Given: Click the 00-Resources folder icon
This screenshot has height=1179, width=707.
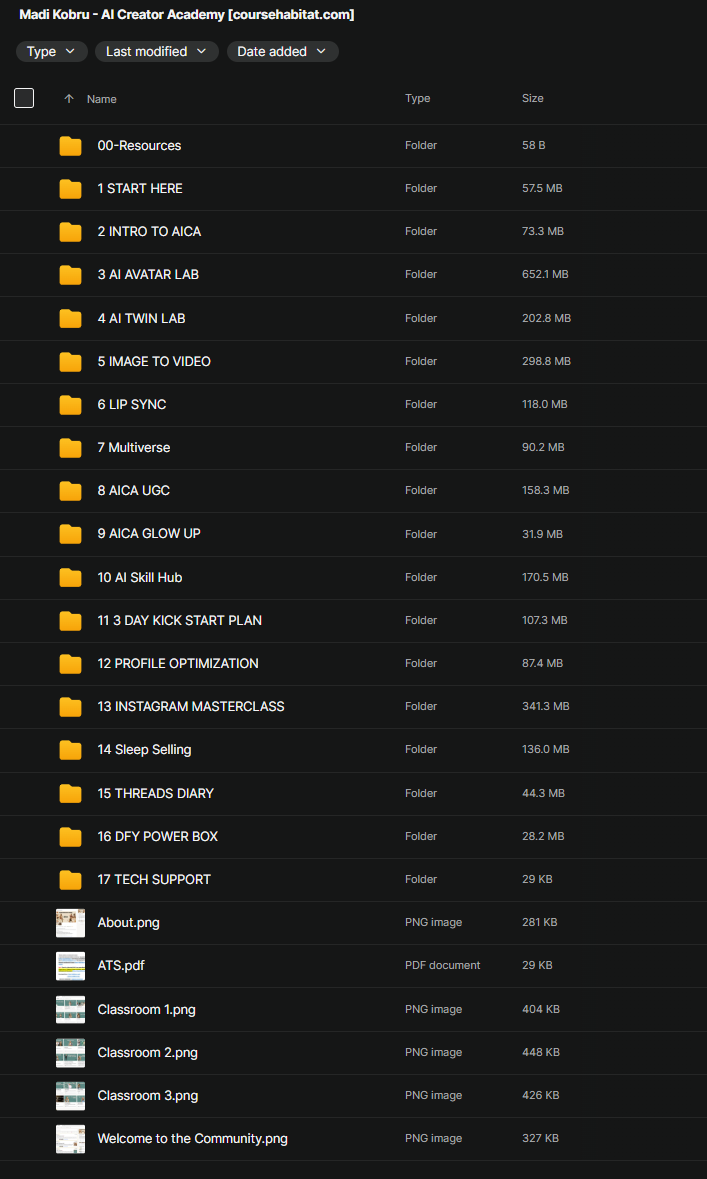Looking at the screenshot, I should (70, 146).
